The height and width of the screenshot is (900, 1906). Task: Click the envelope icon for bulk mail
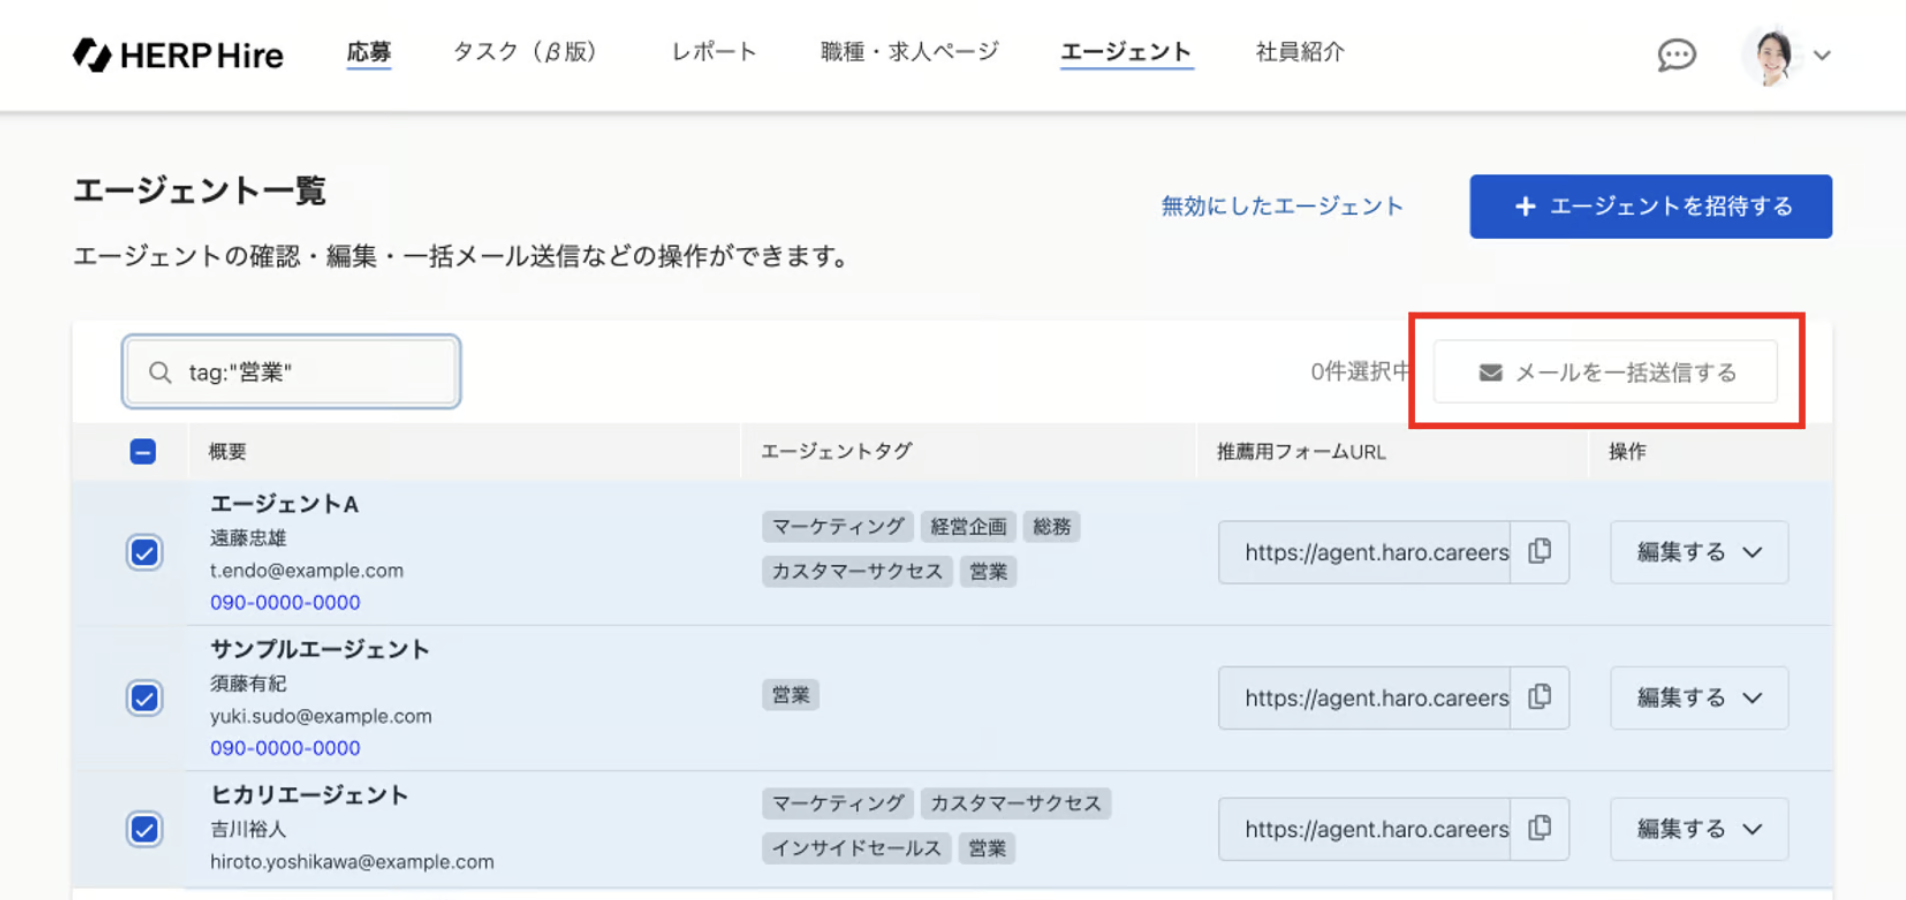pyautogui.click(x=1490, y=372)
